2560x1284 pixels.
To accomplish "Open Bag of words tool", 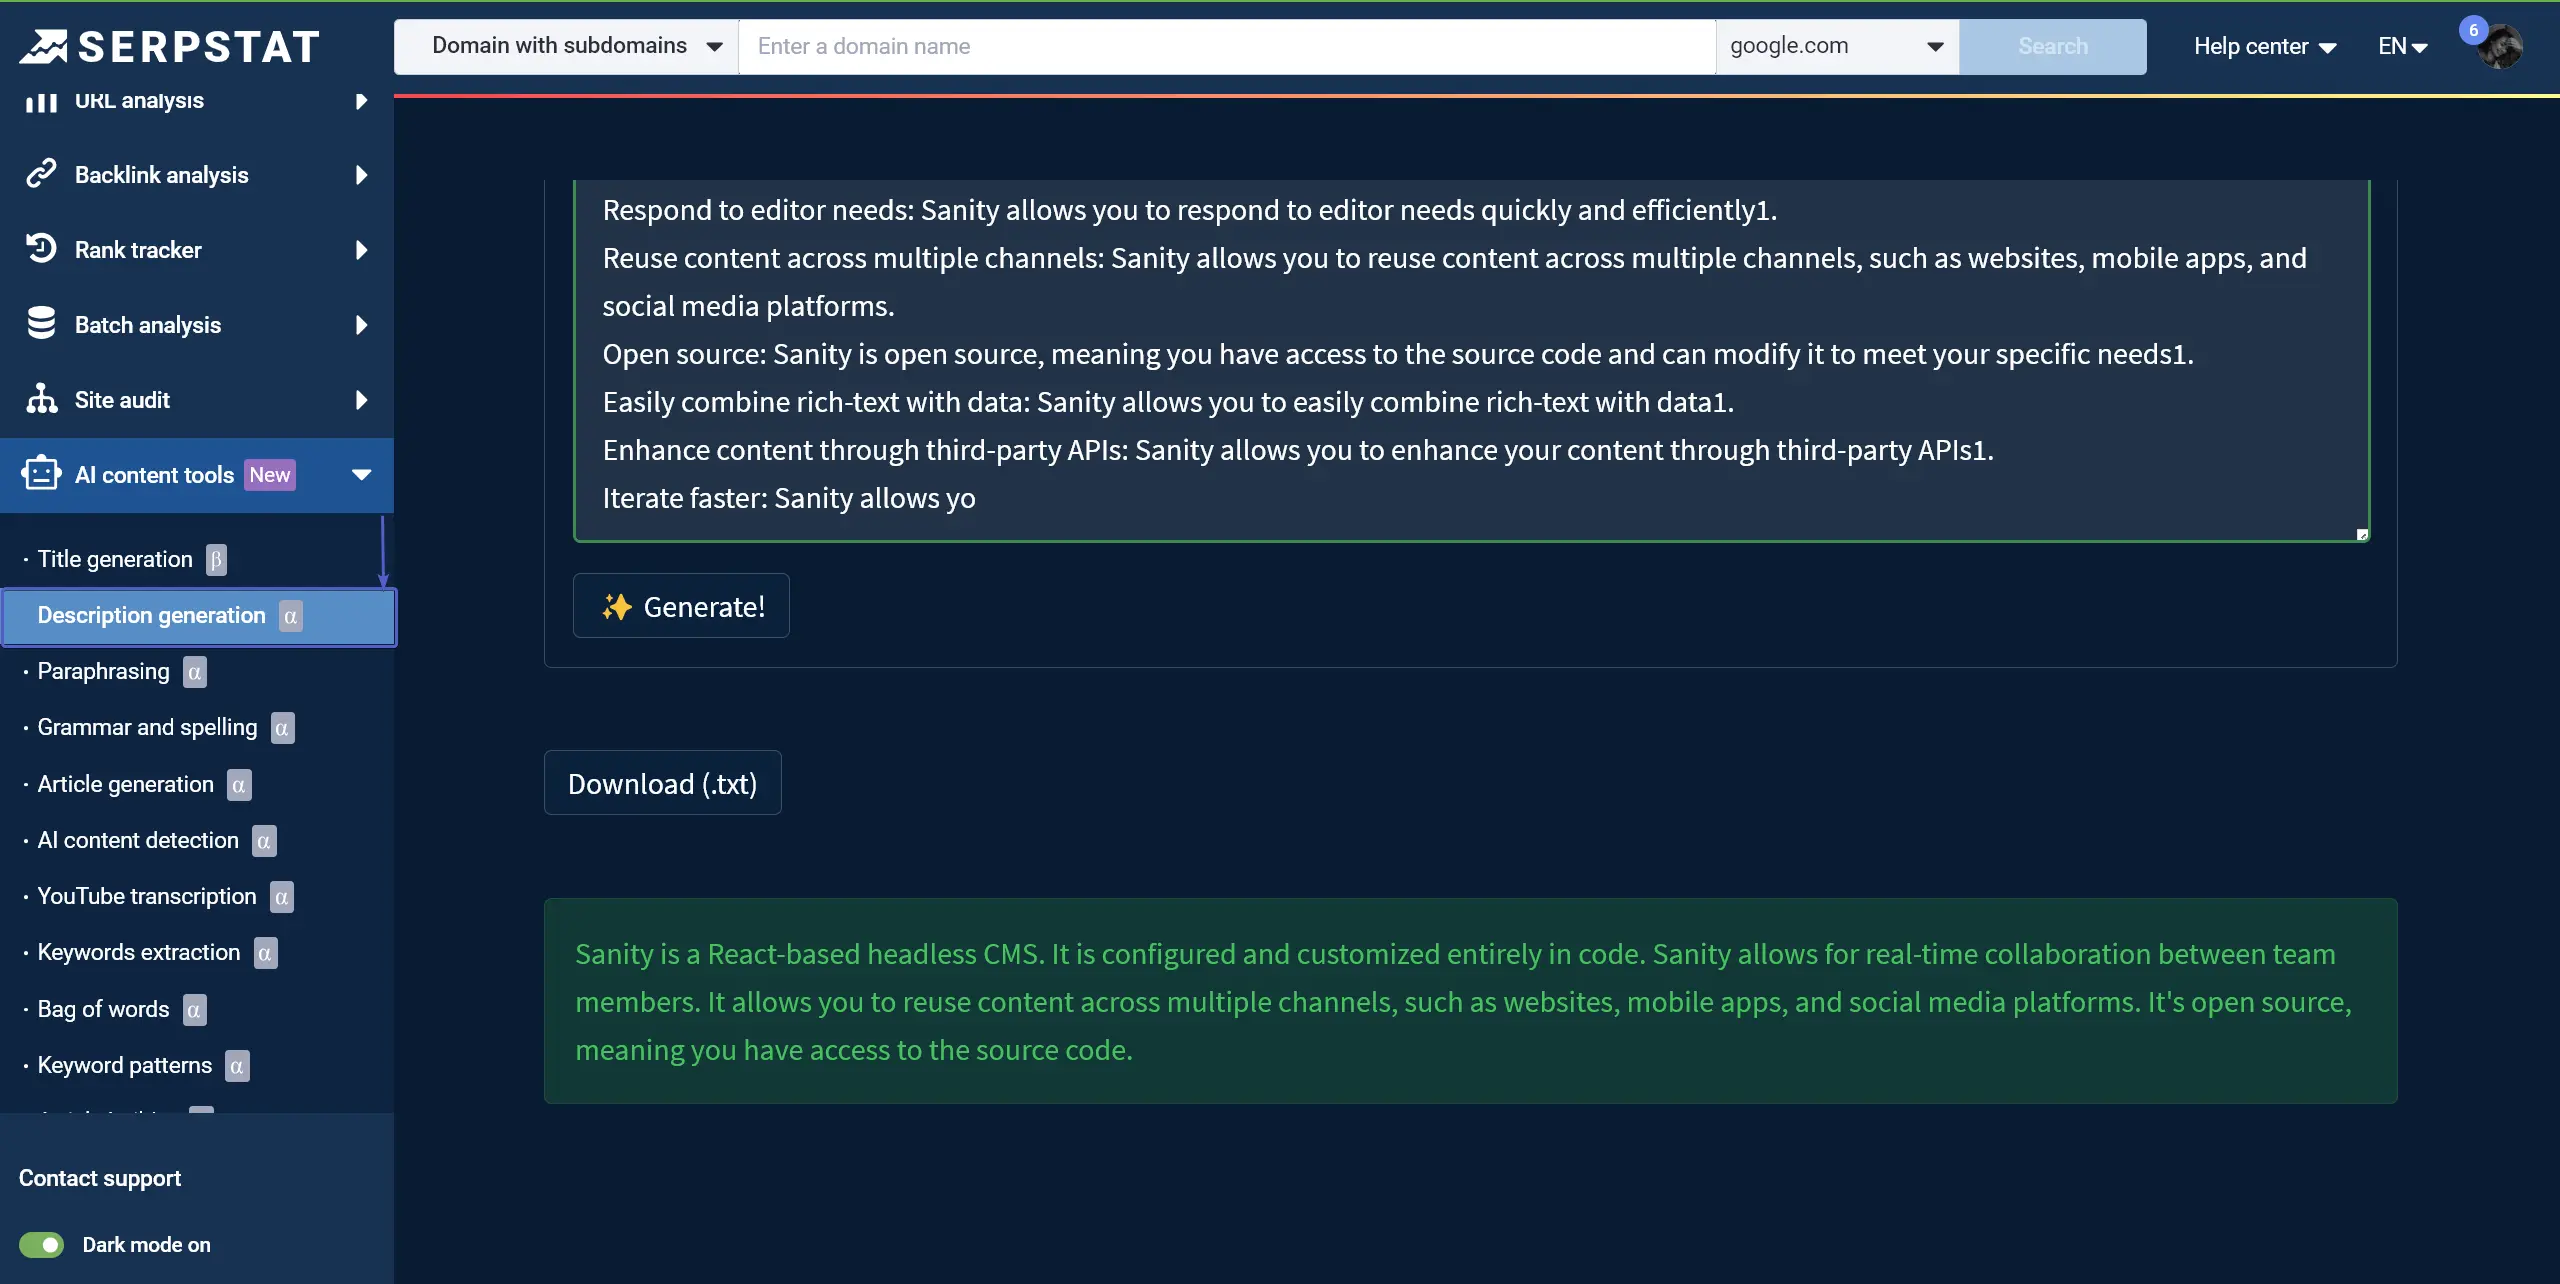I will [103, 1009].
